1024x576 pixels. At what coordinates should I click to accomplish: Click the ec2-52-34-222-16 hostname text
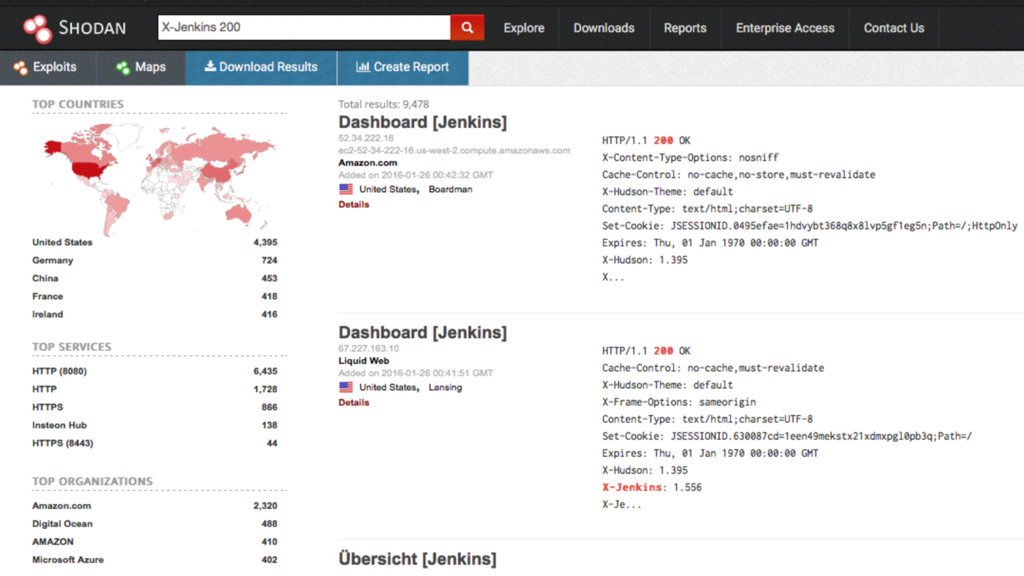pyautogui.click(x=454, y=150)
